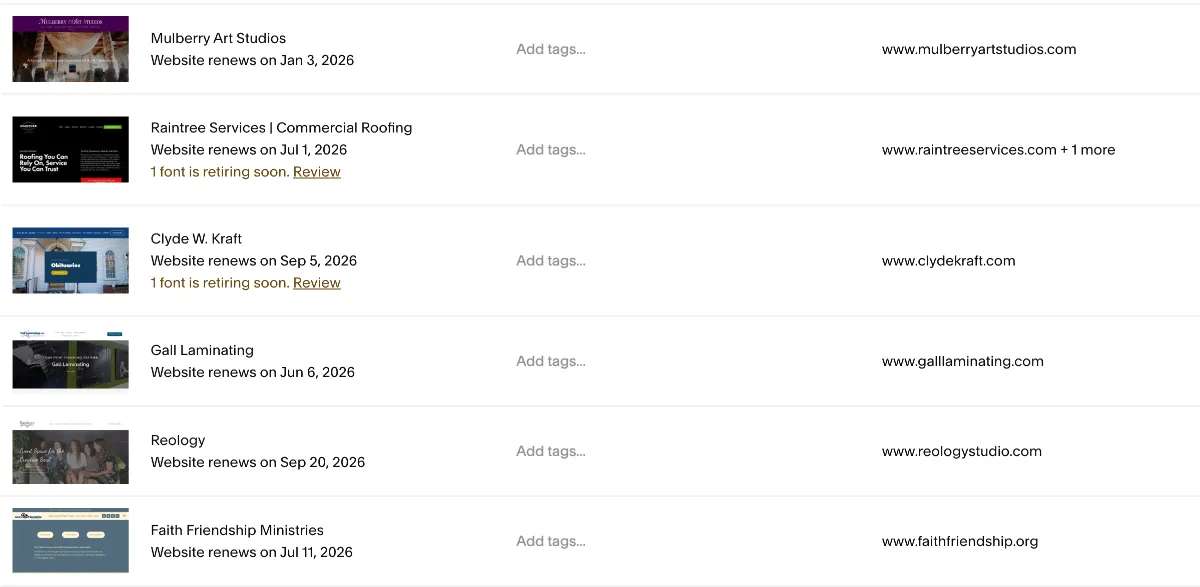The image size is (1200, 587).
Task: Open the Faith Friendship Ministries site thumbnail
Action: pos(70,541)
